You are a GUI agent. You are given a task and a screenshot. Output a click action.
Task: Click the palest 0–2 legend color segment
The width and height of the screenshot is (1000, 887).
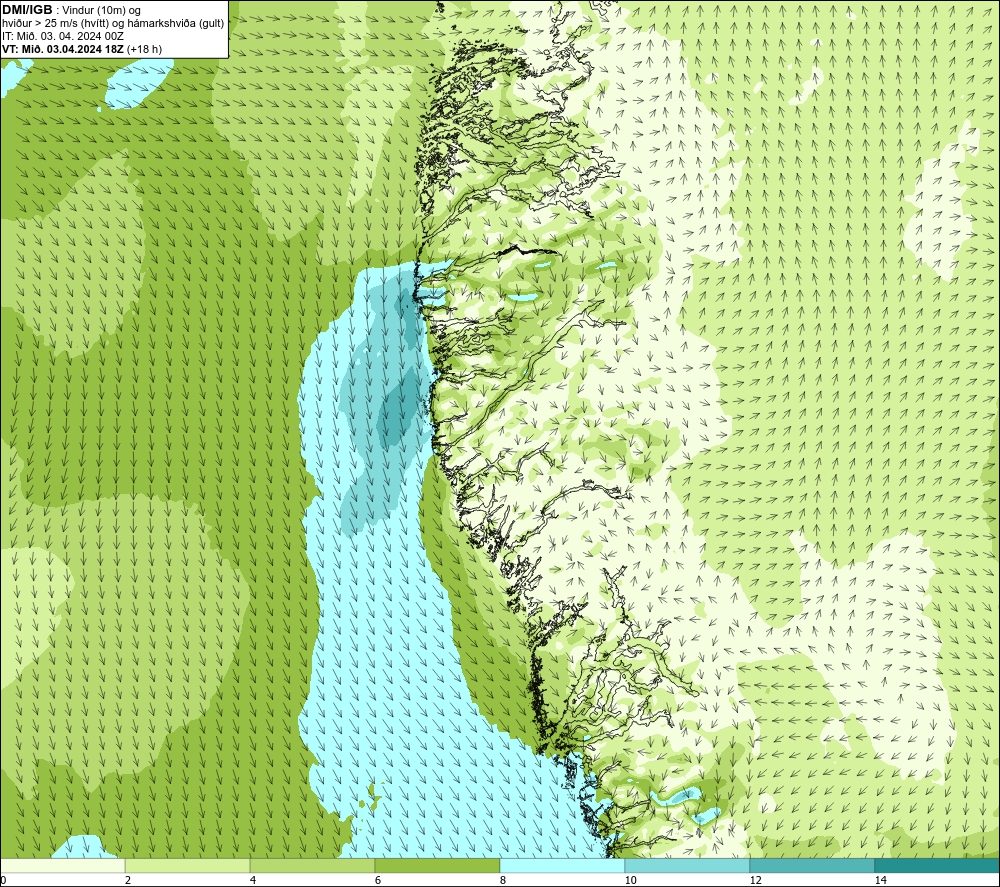62,866
